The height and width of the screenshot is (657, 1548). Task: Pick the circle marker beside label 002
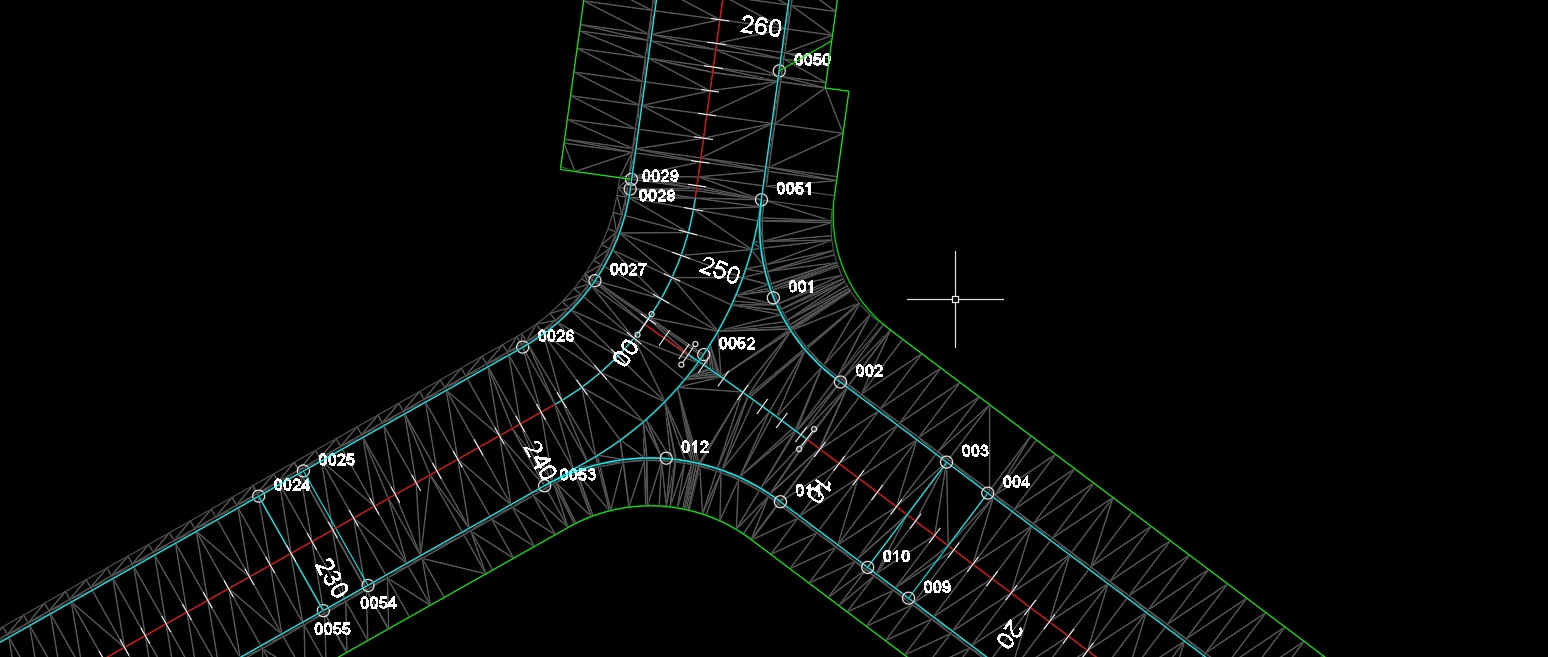840,382
